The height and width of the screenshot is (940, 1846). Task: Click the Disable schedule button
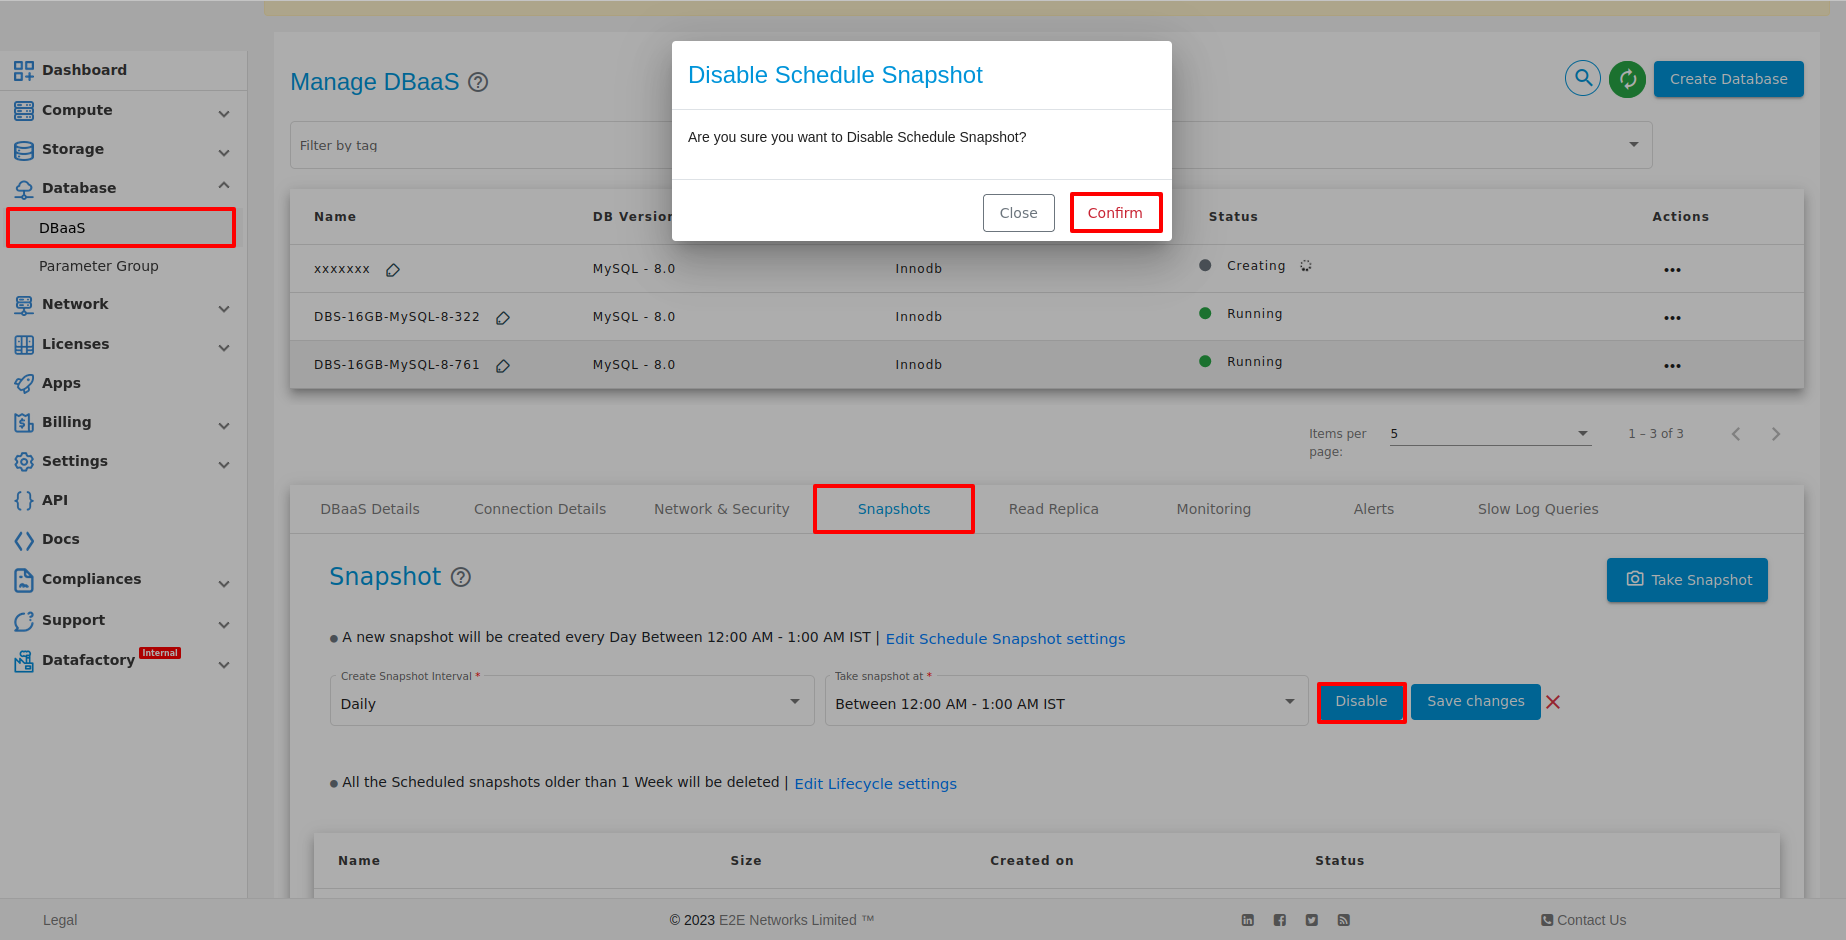(1362, 702)
